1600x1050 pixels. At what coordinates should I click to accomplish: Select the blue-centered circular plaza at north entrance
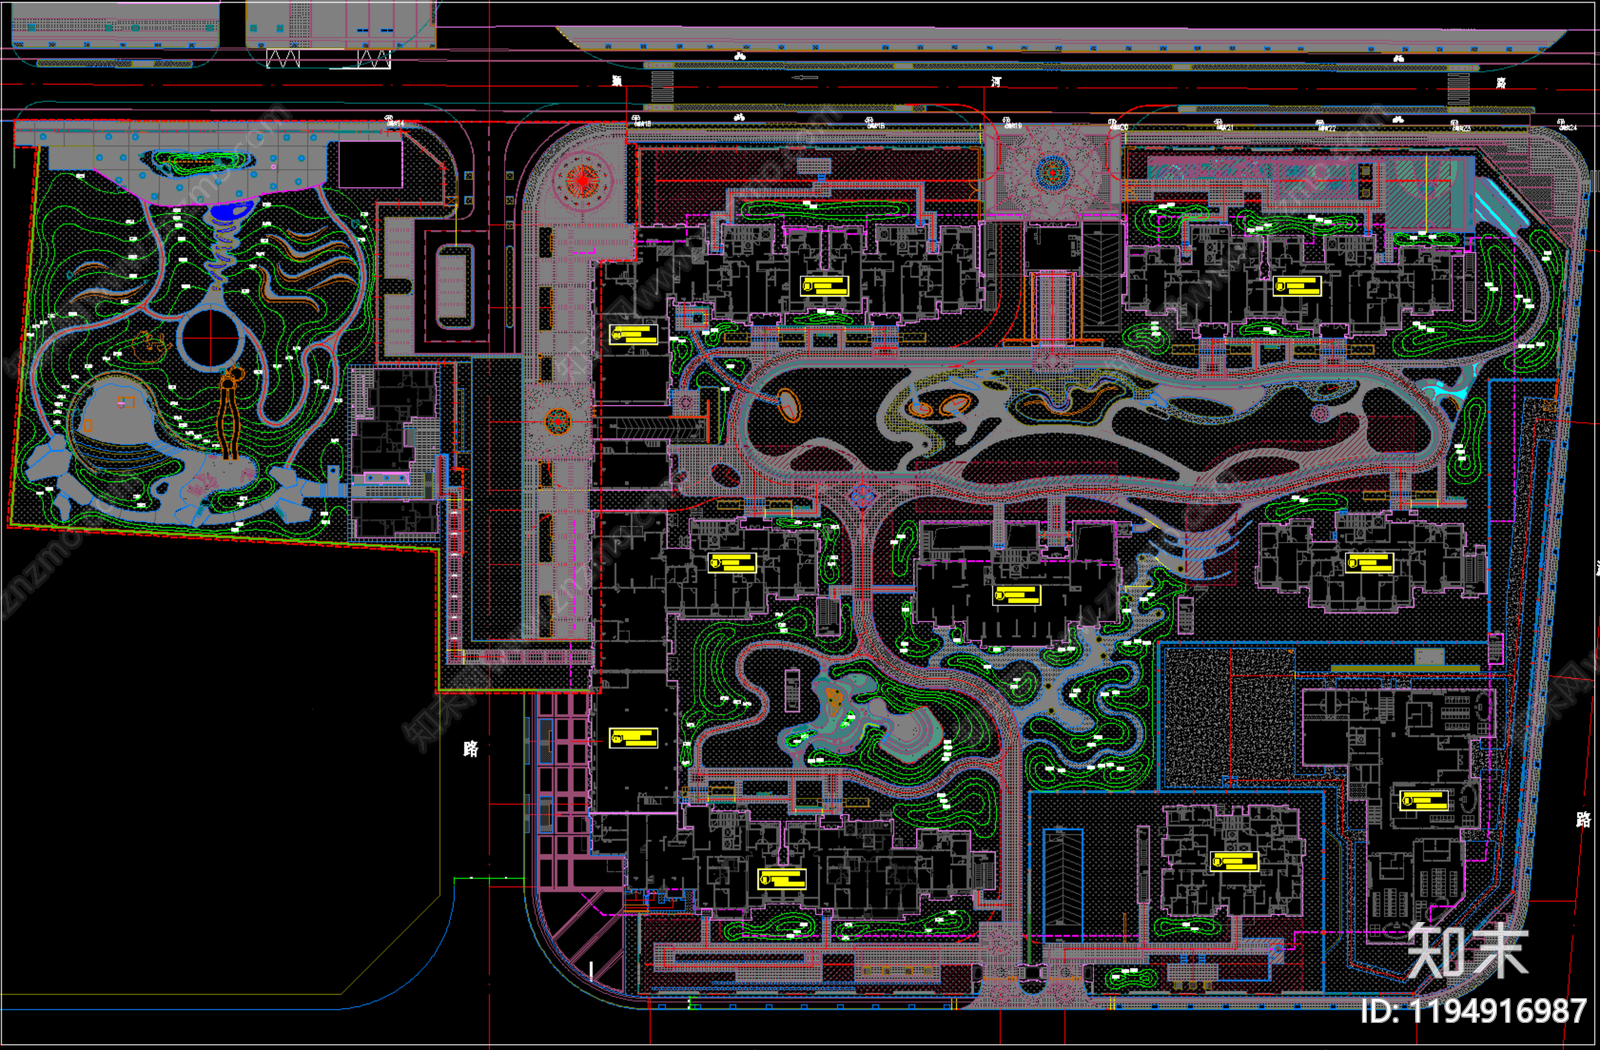point(1050,174)
